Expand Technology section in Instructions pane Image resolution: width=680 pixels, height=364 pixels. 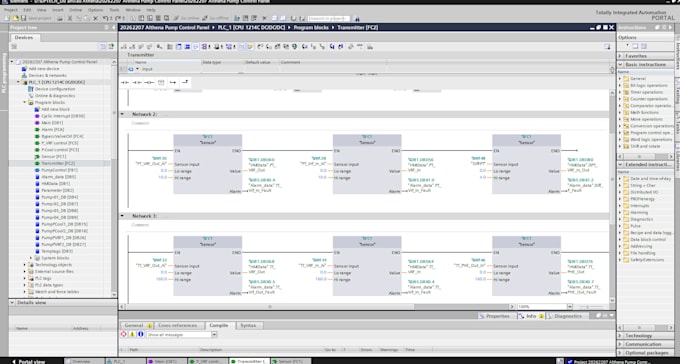pos(621,336)
